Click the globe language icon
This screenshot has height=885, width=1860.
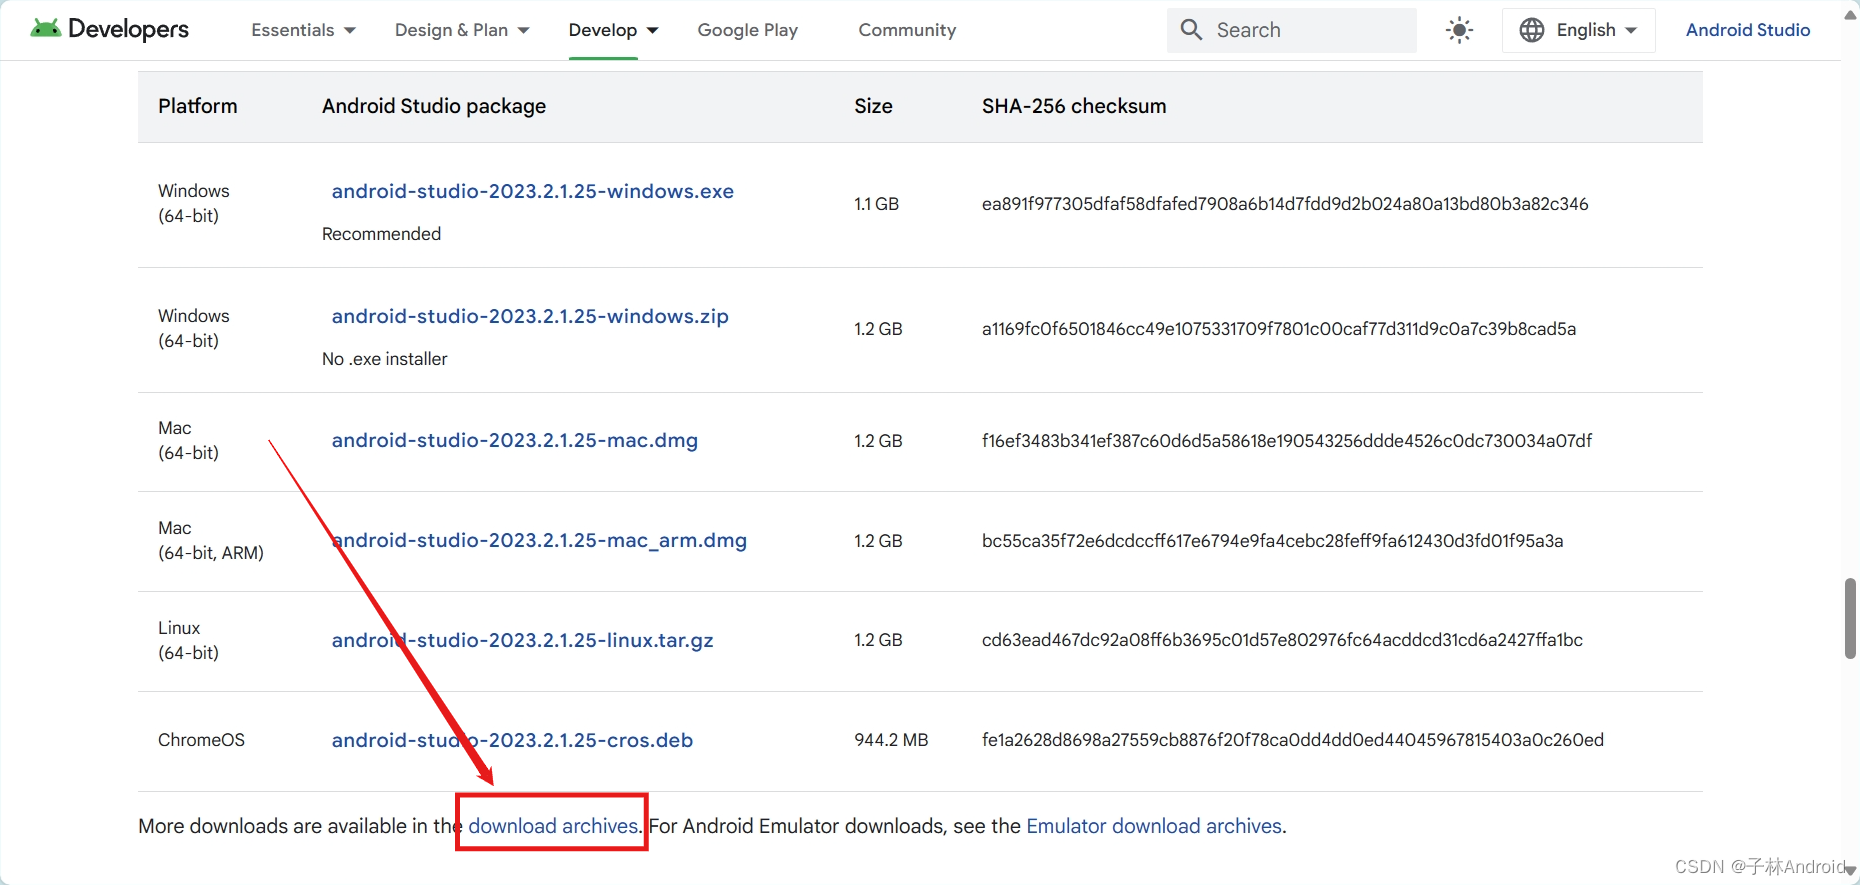(x=1531, y=30)
